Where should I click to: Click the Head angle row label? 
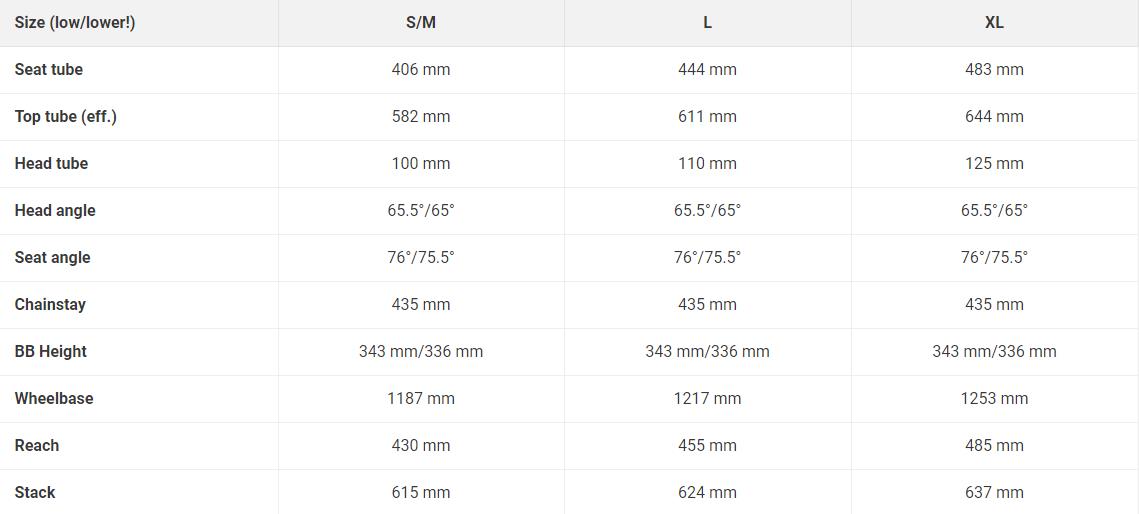click(55, 211)
